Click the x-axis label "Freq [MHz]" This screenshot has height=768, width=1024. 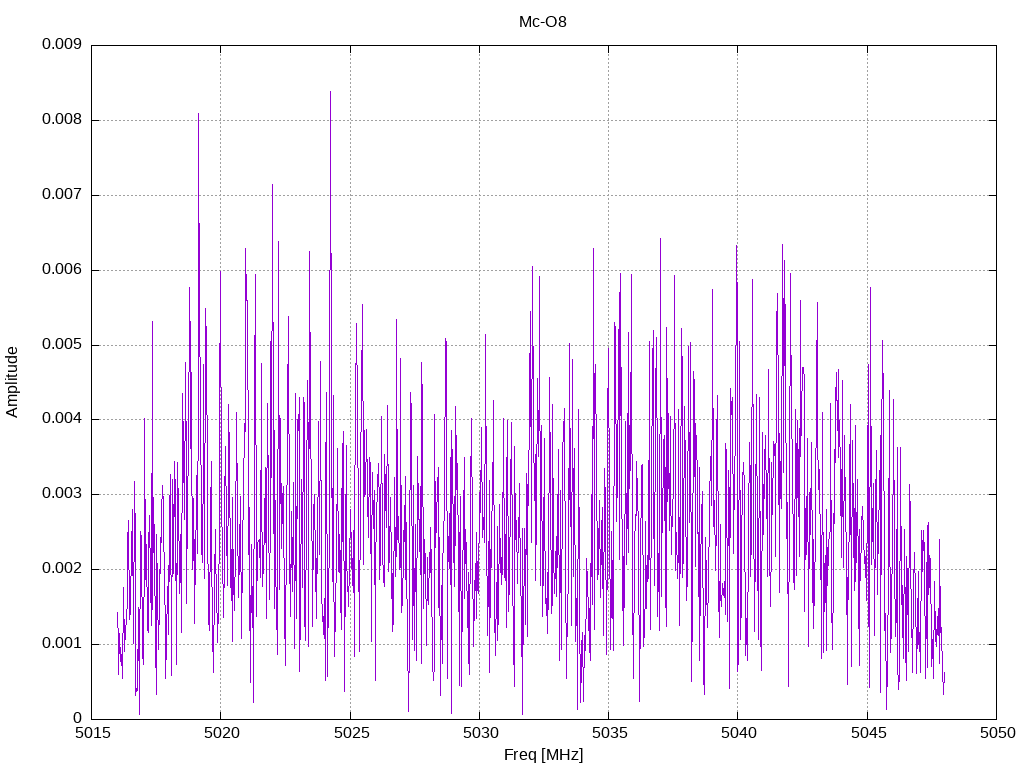pyautogui.click(x=543, y=755)
